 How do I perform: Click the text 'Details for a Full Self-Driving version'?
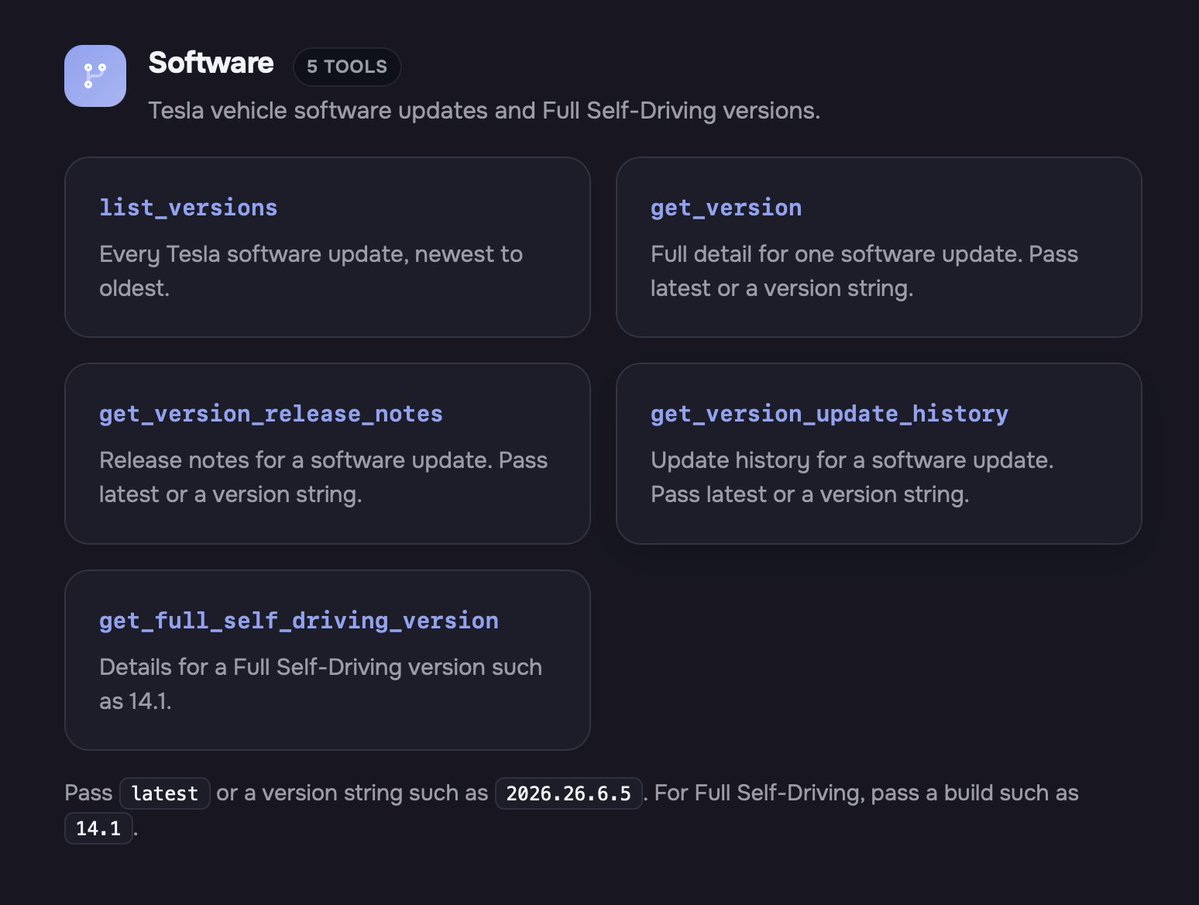click(x=292, y=667)
